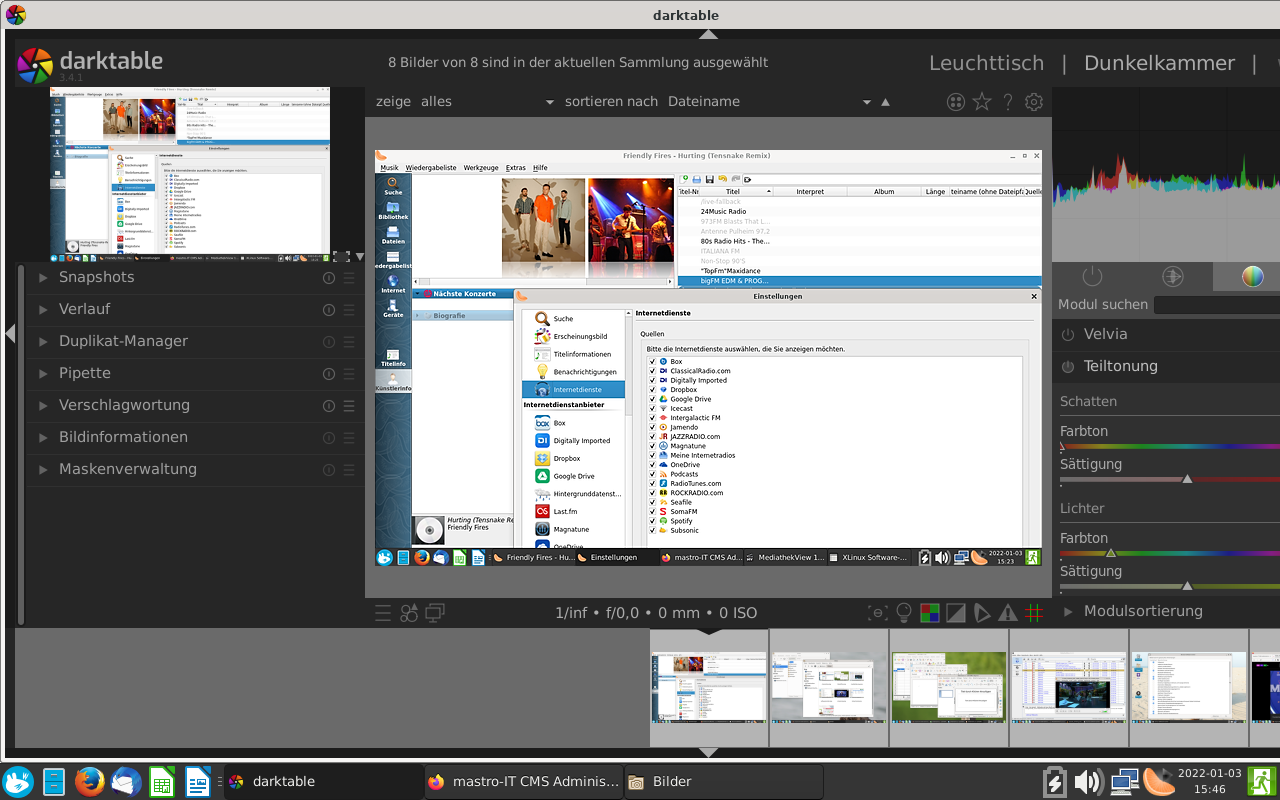Toggle the overexposure warning triangle icon
This screenshot has width=1280, height=800.
pos(1008,613)
